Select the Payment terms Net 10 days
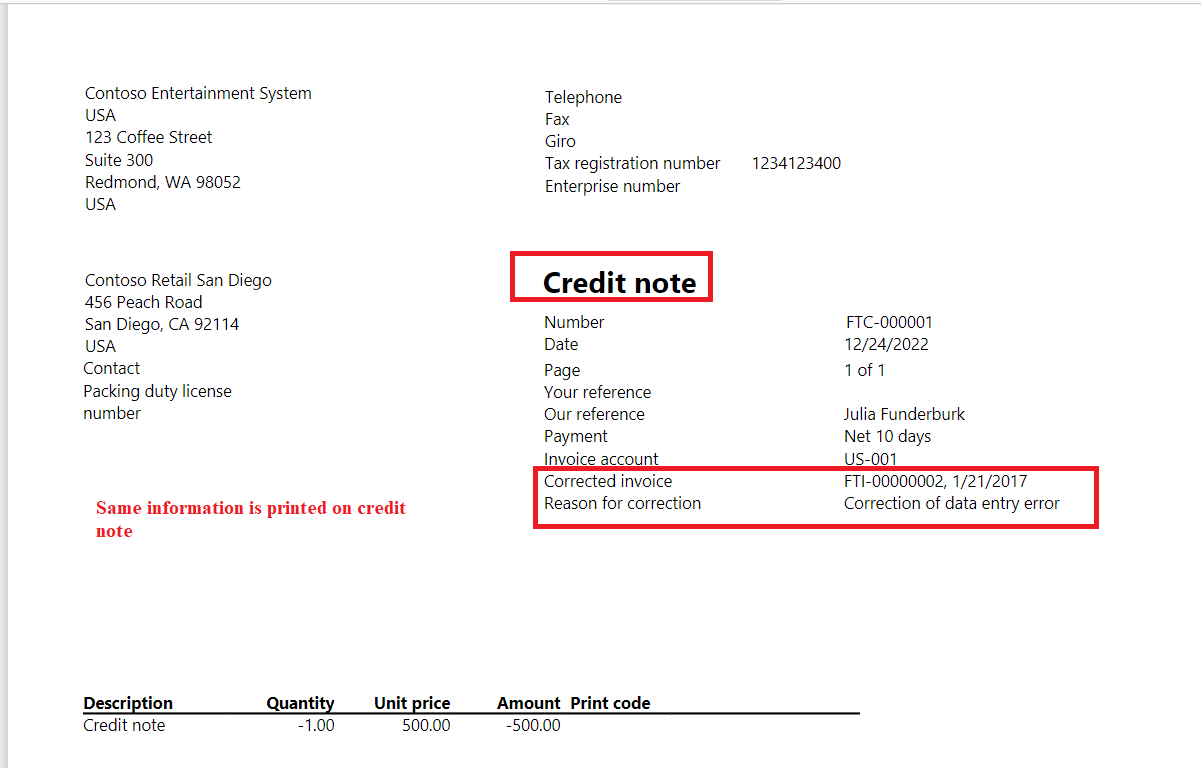1201x768 pixels. click(x=887, y=436)
